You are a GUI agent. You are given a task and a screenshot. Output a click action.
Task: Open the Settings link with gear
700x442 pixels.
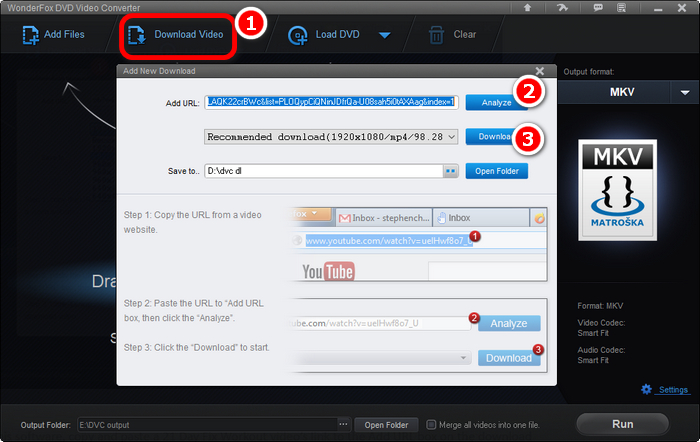666,390
